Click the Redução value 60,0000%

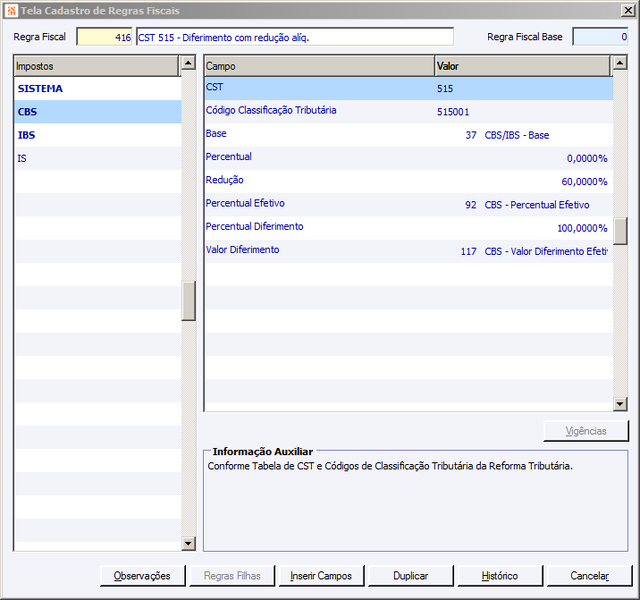(x=584, y=182)
